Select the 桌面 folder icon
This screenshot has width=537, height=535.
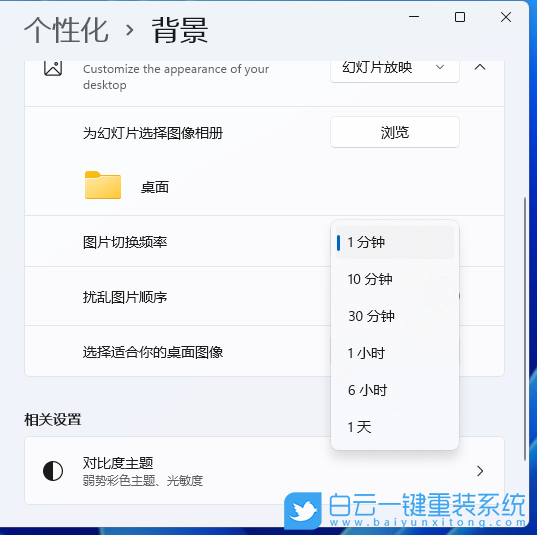tap(103, 185)
